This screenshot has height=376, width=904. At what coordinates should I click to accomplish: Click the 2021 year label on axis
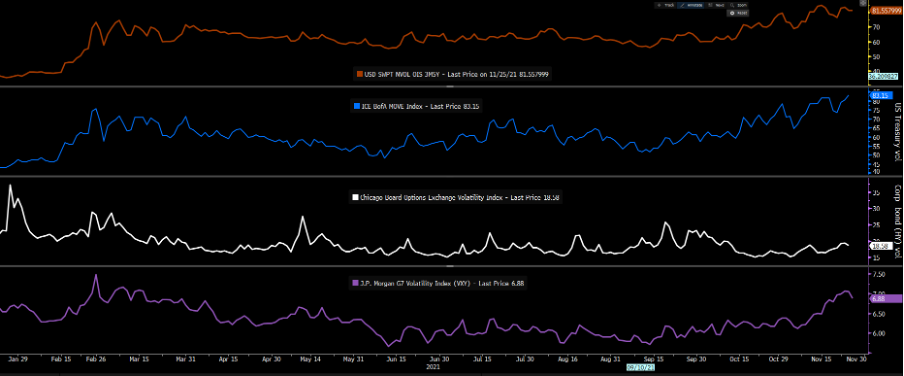(x=432, y=366)
